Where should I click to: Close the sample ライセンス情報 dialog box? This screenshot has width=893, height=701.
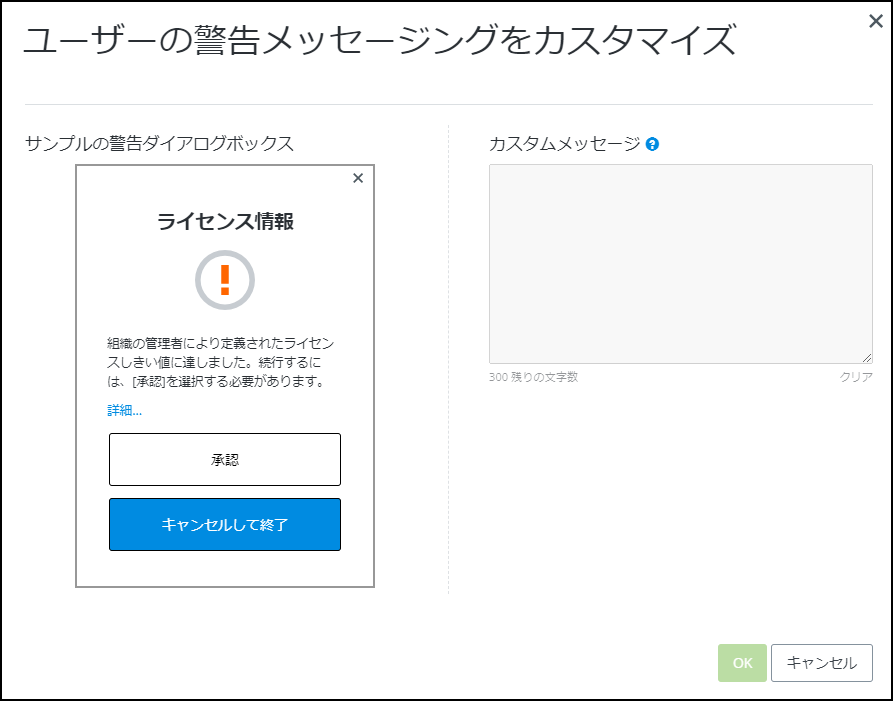(x=358, y=178)
